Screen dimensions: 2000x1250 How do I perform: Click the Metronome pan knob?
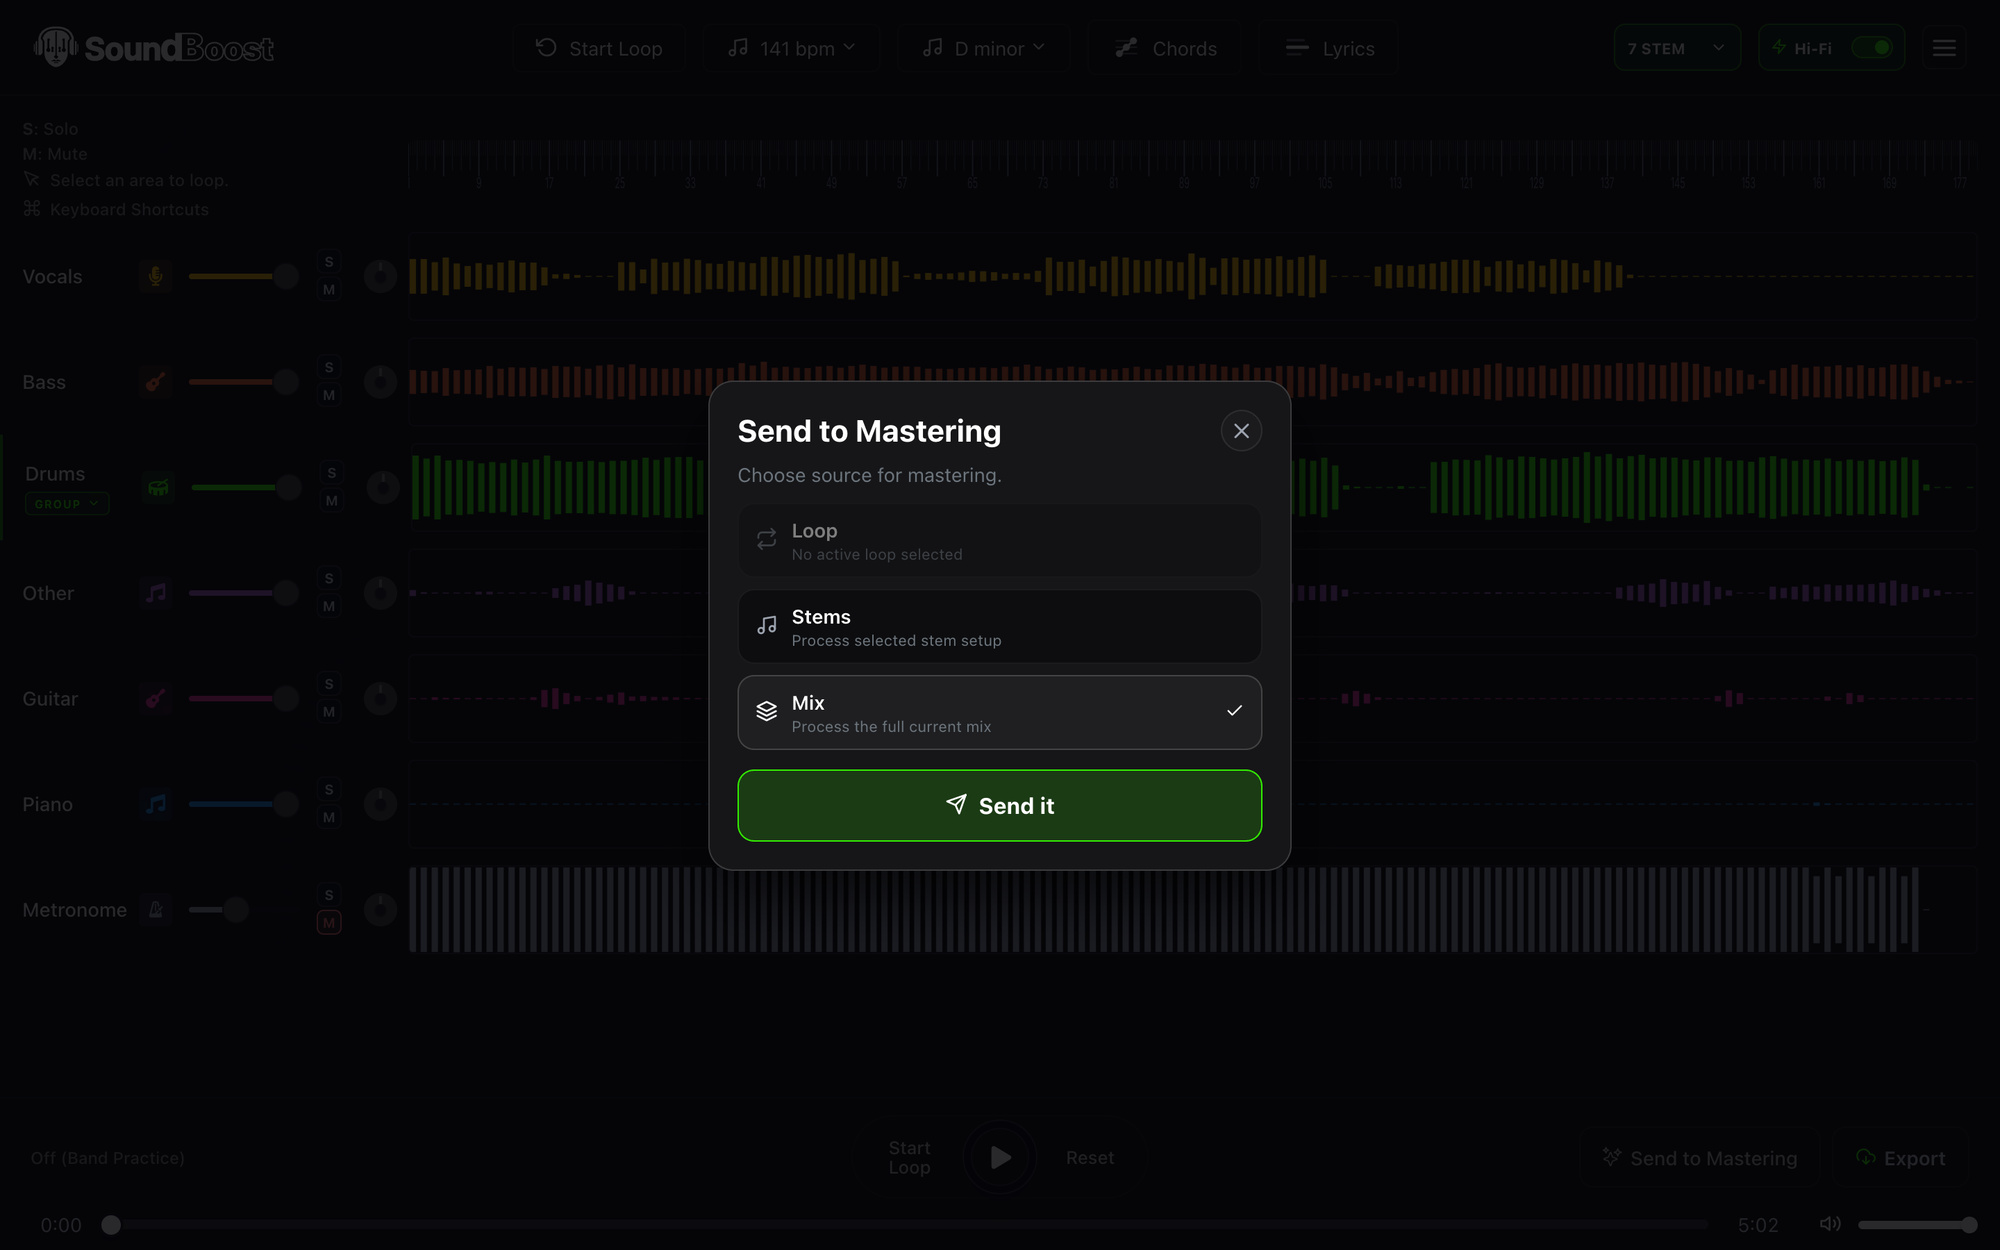tap(380, 909)
